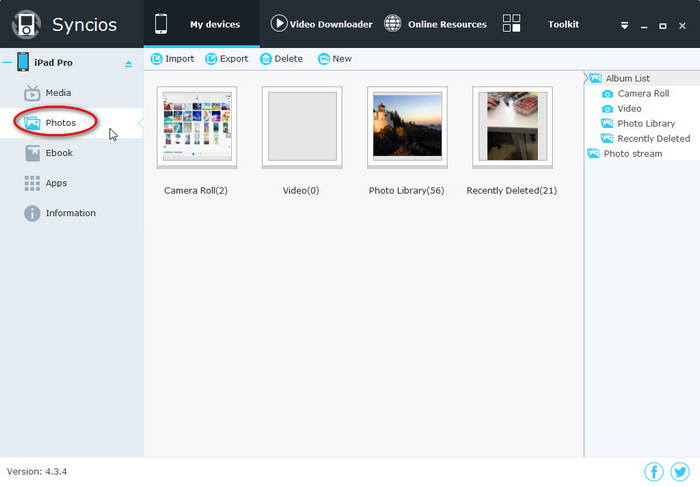
Task: Click the New button label
Action: tap(342, 59)
